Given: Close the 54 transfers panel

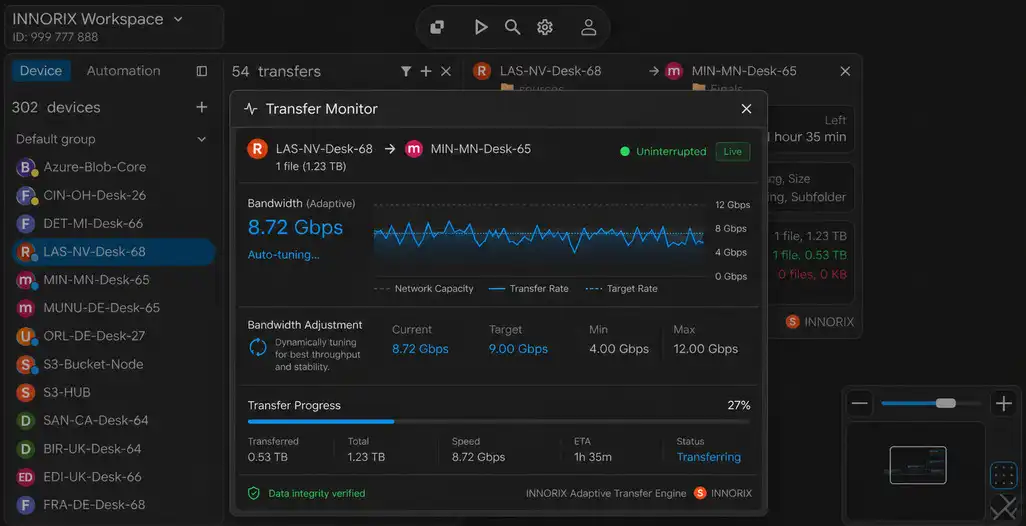Looking at the screenshot, I should click(446, 71).
